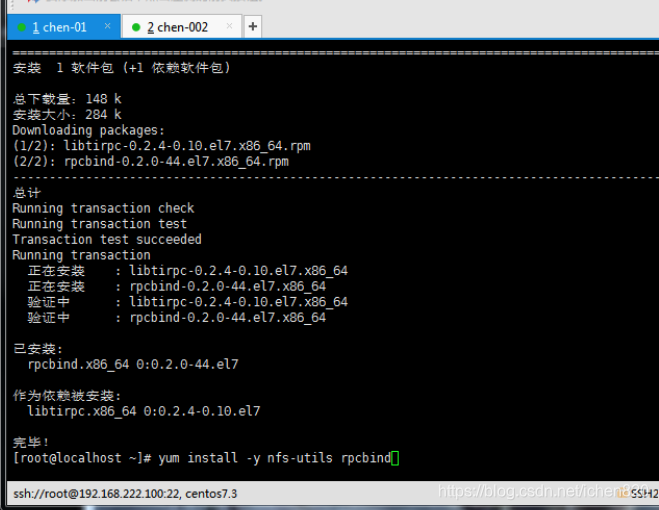
Task: Click the 'Running transaction check' line
Action: point(103,208)
